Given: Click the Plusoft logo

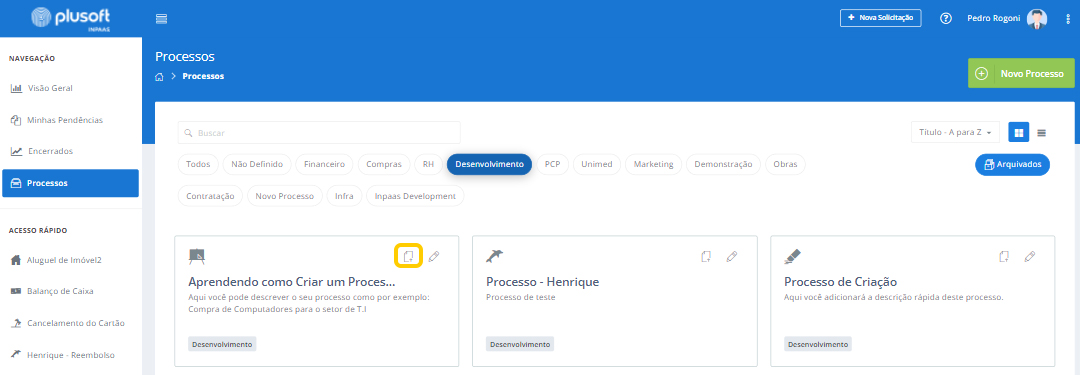Looking at the screenshot, I should click(x=71, y=19).
